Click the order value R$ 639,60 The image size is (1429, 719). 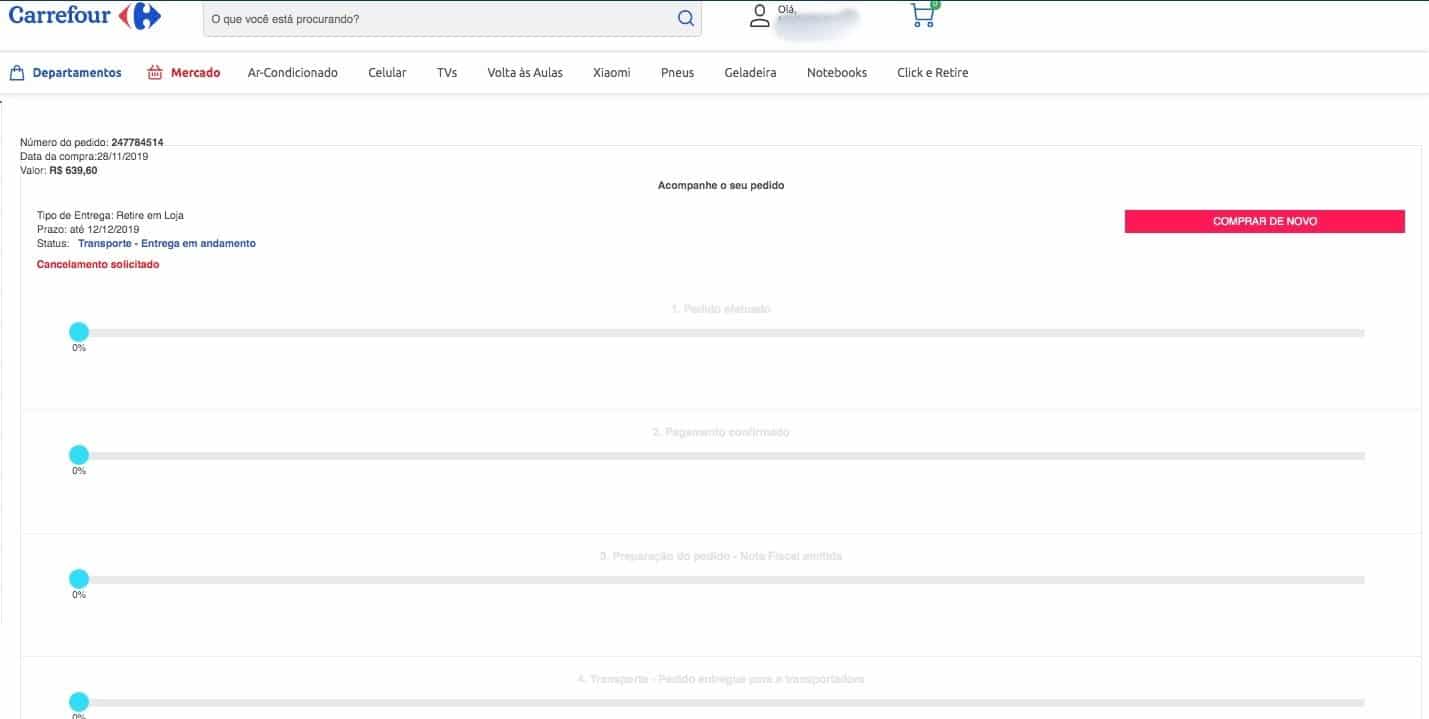(73, 171)
